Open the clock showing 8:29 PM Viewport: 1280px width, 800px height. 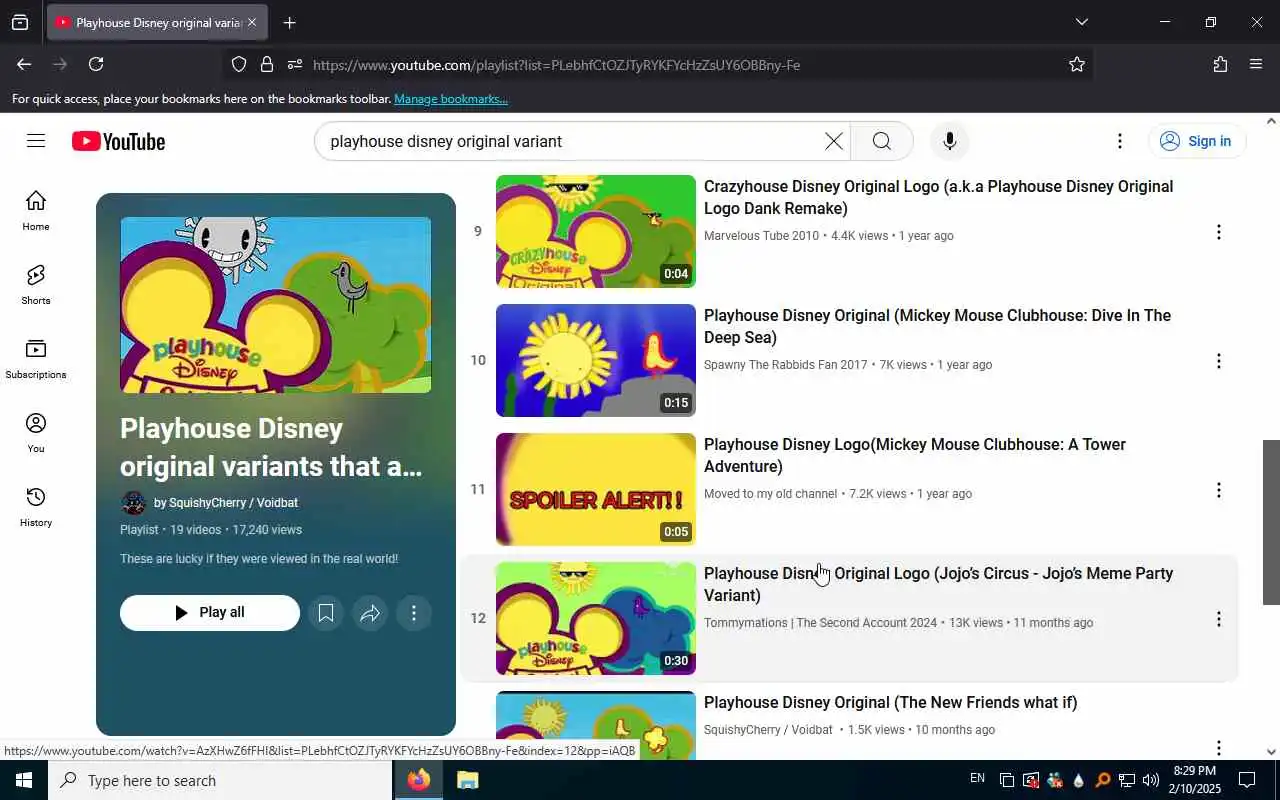point(1194,780)
